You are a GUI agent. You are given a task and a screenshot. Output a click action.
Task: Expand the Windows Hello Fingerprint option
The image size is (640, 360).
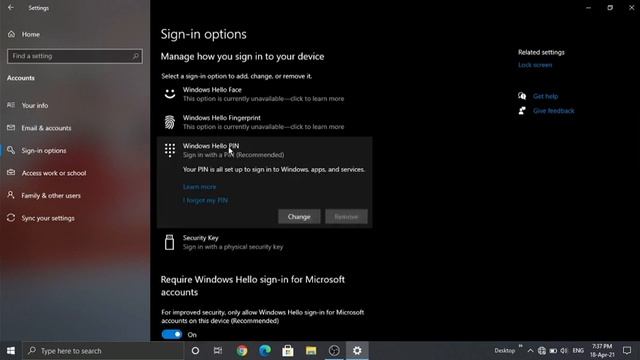point(264,122)
